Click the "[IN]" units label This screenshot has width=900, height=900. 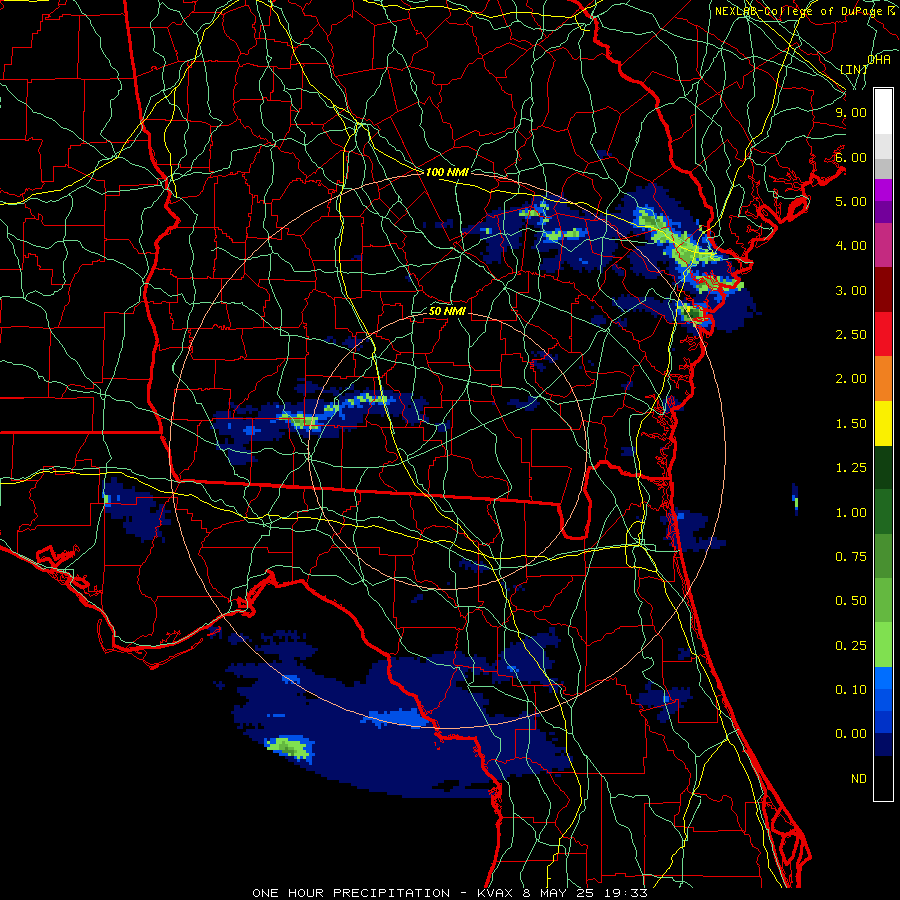pos(854,69)
